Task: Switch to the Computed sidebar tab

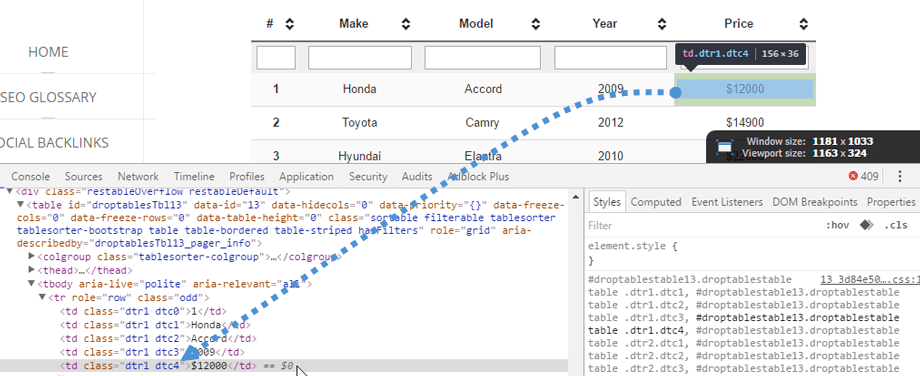Action: 655,202
